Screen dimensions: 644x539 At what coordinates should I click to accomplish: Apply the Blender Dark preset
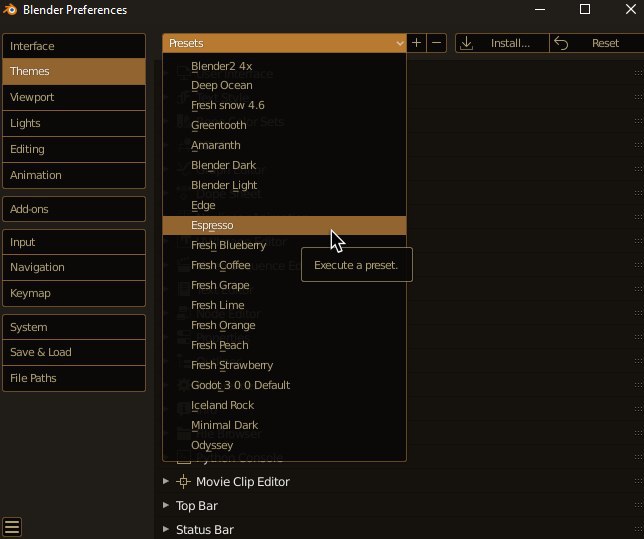point(284,166)
